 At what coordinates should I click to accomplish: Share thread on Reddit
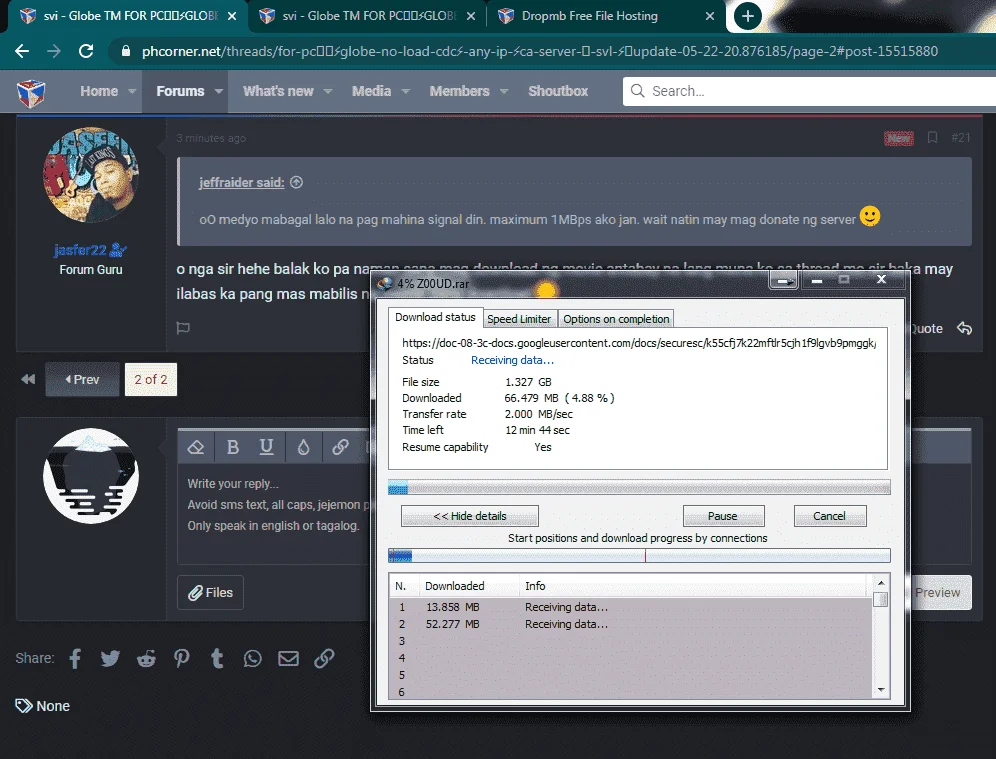(146, 659)
